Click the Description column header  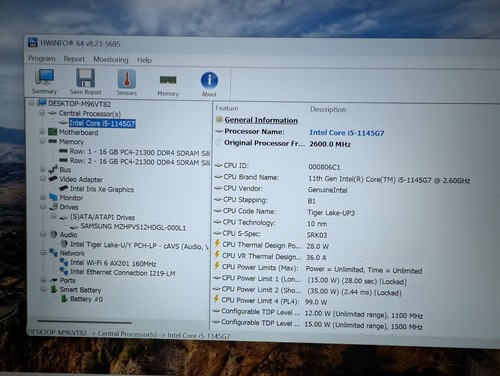pyautogui.click(x=328, y=109)
